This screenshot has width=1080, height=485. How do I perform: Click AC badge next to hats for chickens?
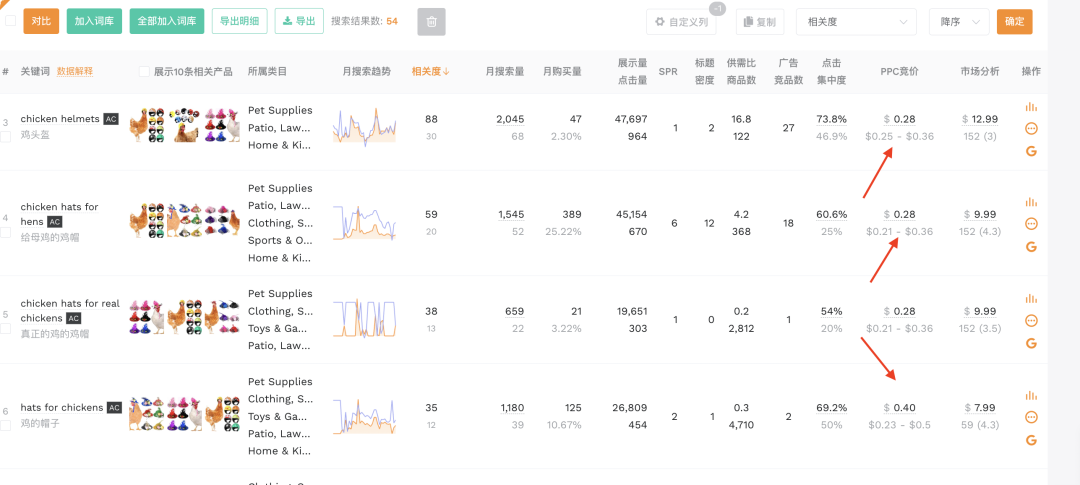click(114, 408)
